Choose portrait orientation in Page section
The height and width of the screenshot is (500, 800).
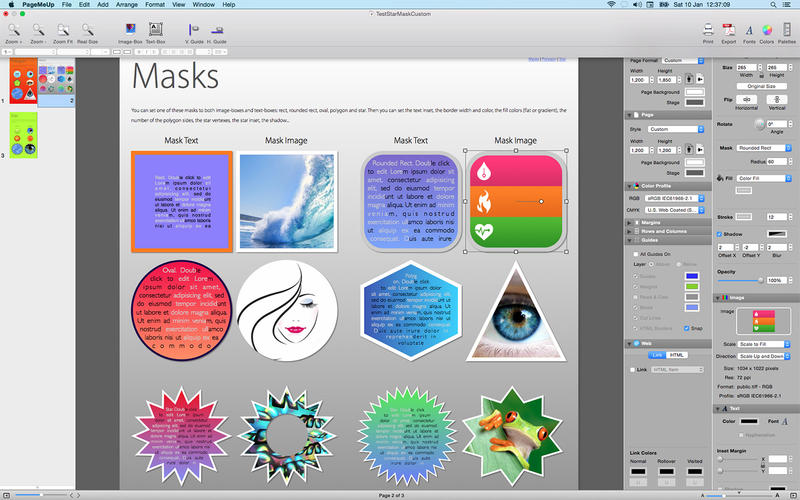tap(689, 149)
